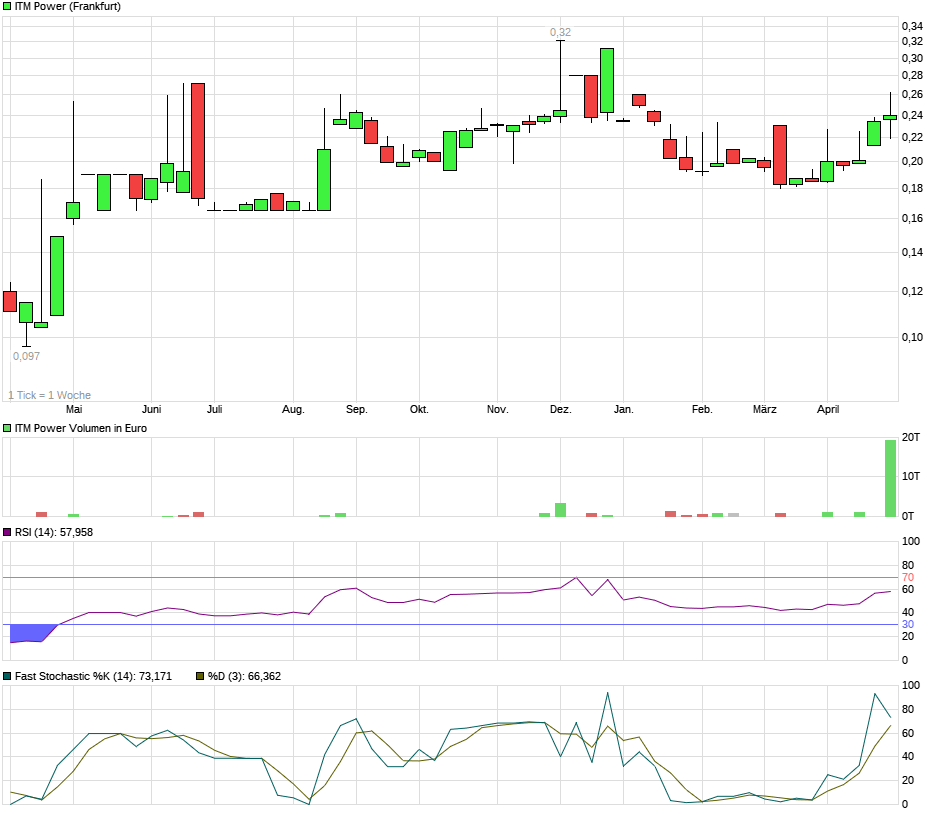Viewport: 940px width, 814px height.
Task: Select the tallest green volume bar at far right
Action: [x=890, y=478]
